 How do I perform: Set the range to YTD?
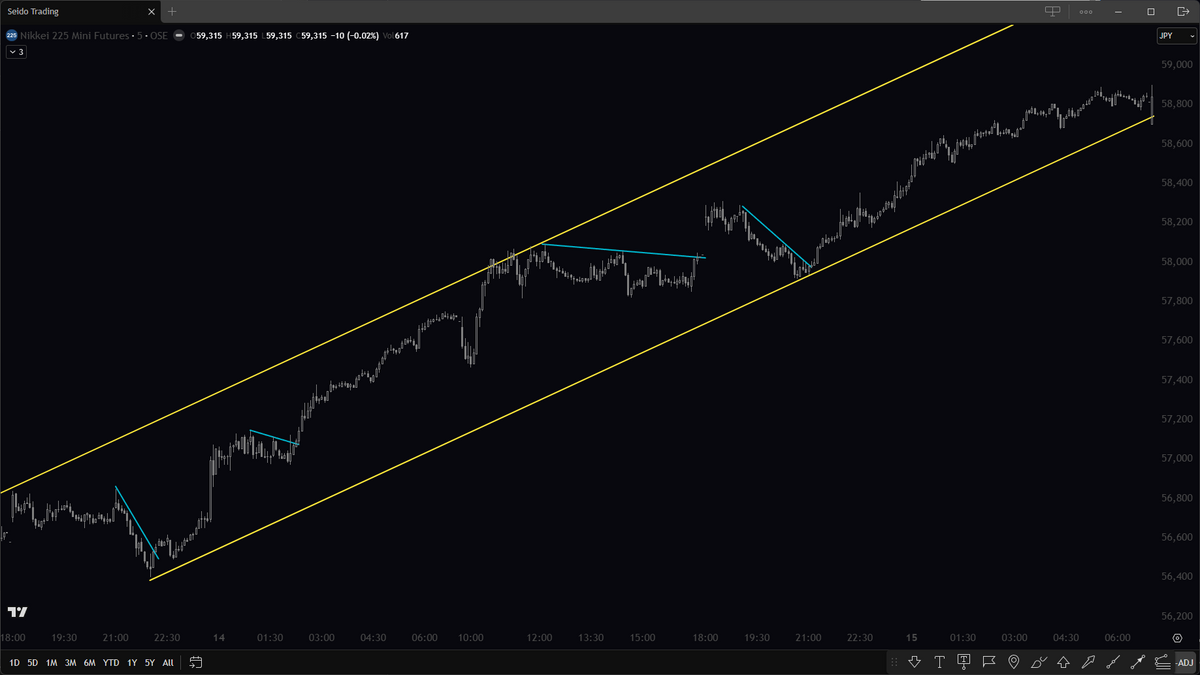[111, 663]
